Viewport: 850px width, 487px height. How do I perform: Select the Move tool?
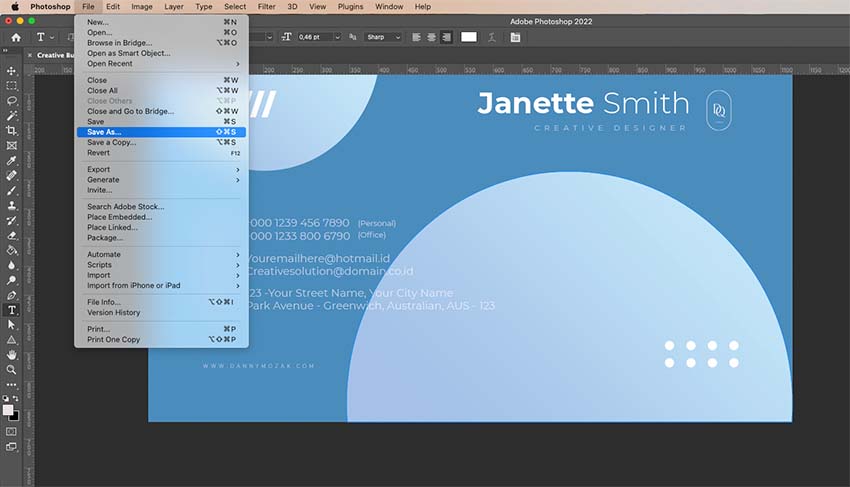coord(11,71)
